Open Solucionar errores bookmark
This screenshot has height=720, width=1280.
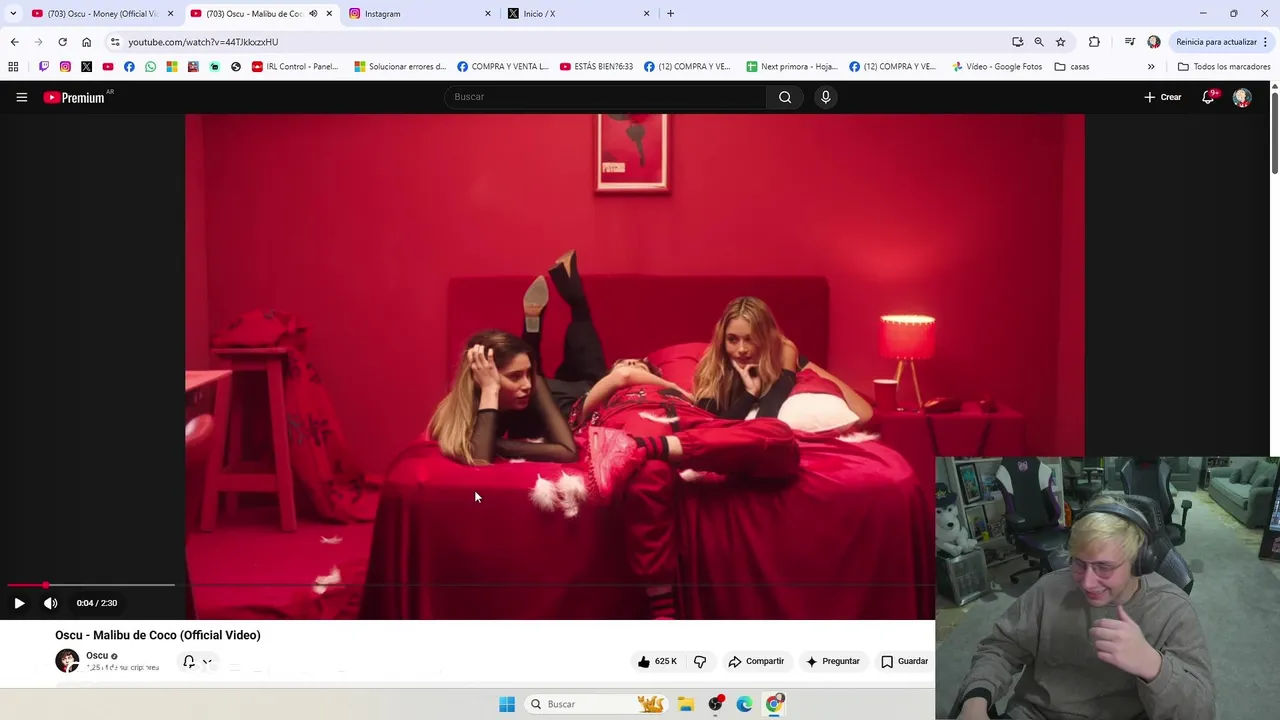point(400,67)
